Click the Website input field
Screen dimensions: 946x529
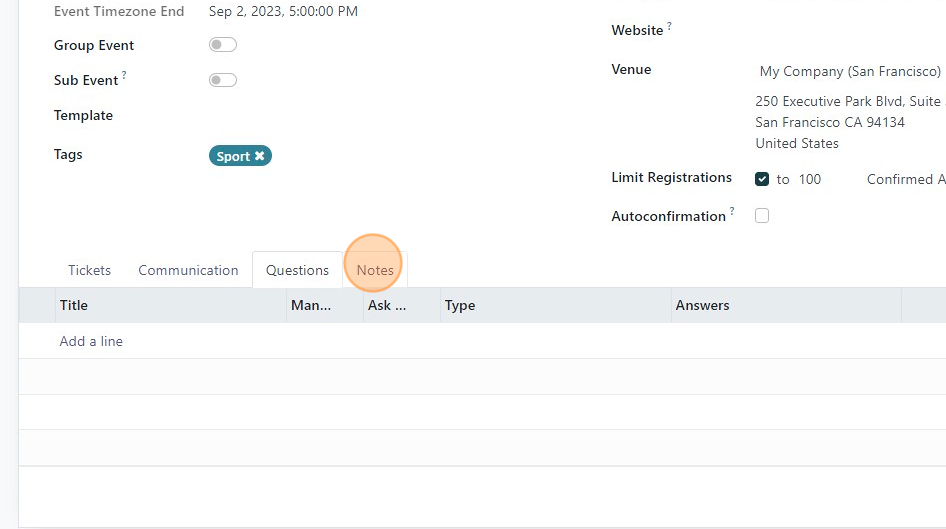(x=850, y=30)
